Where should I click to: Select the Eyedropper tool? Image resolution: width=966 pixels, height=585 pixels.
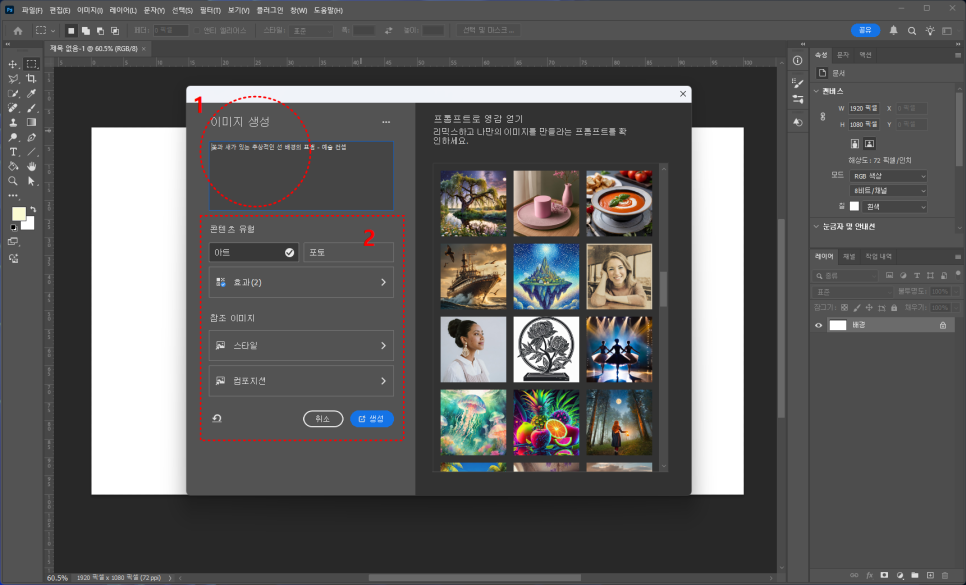[x=31, y=94]
